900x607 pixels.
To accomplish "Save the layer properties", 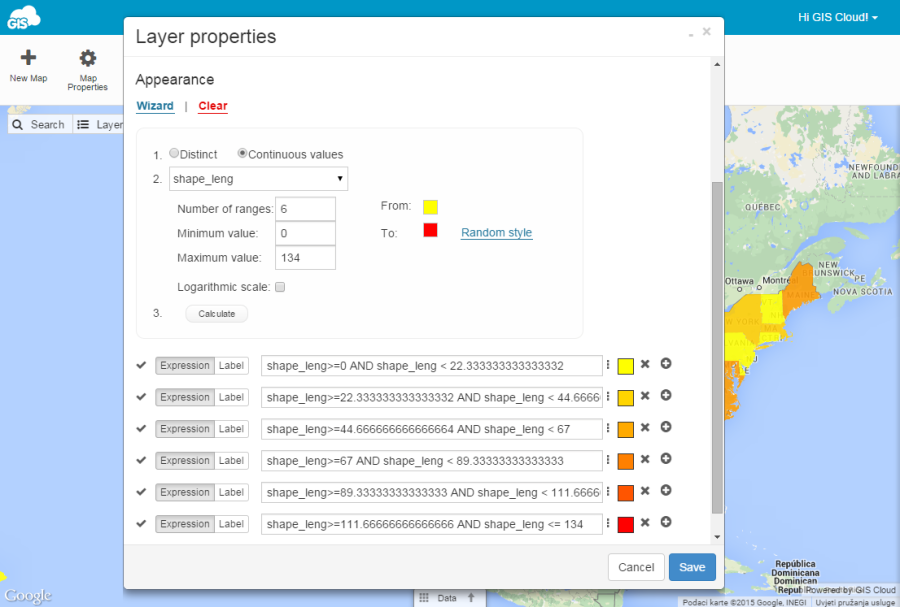I will [692, 567].
